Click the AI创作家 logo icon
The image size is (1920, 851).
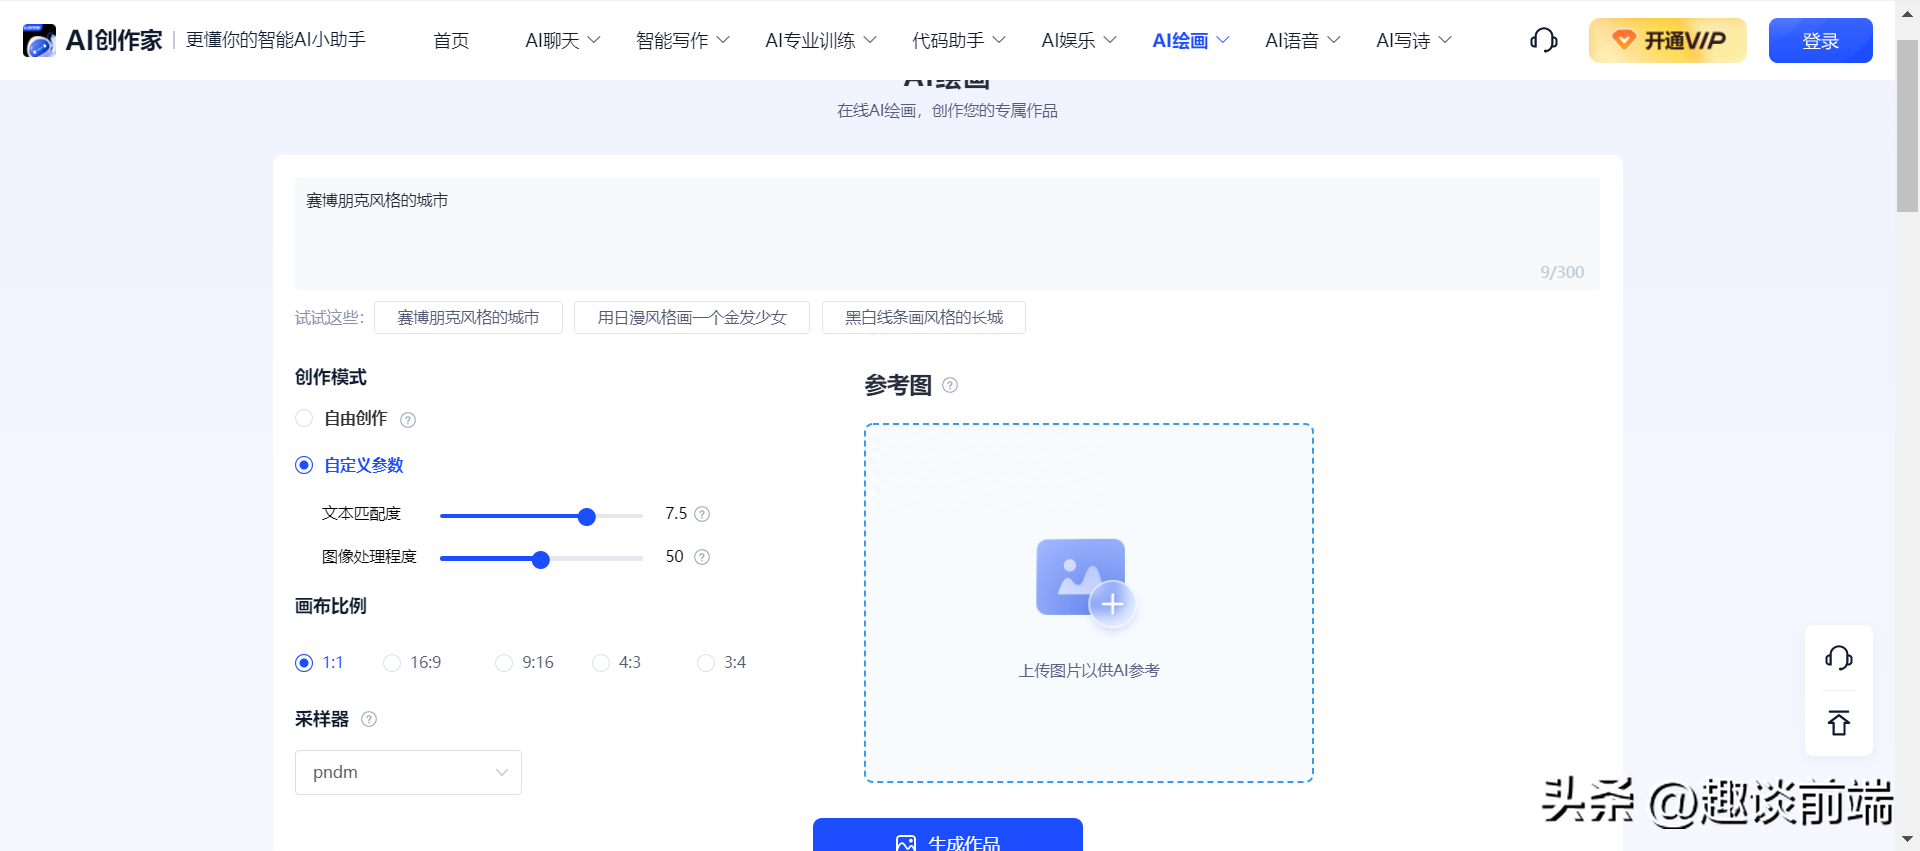(x=39, y=40)
